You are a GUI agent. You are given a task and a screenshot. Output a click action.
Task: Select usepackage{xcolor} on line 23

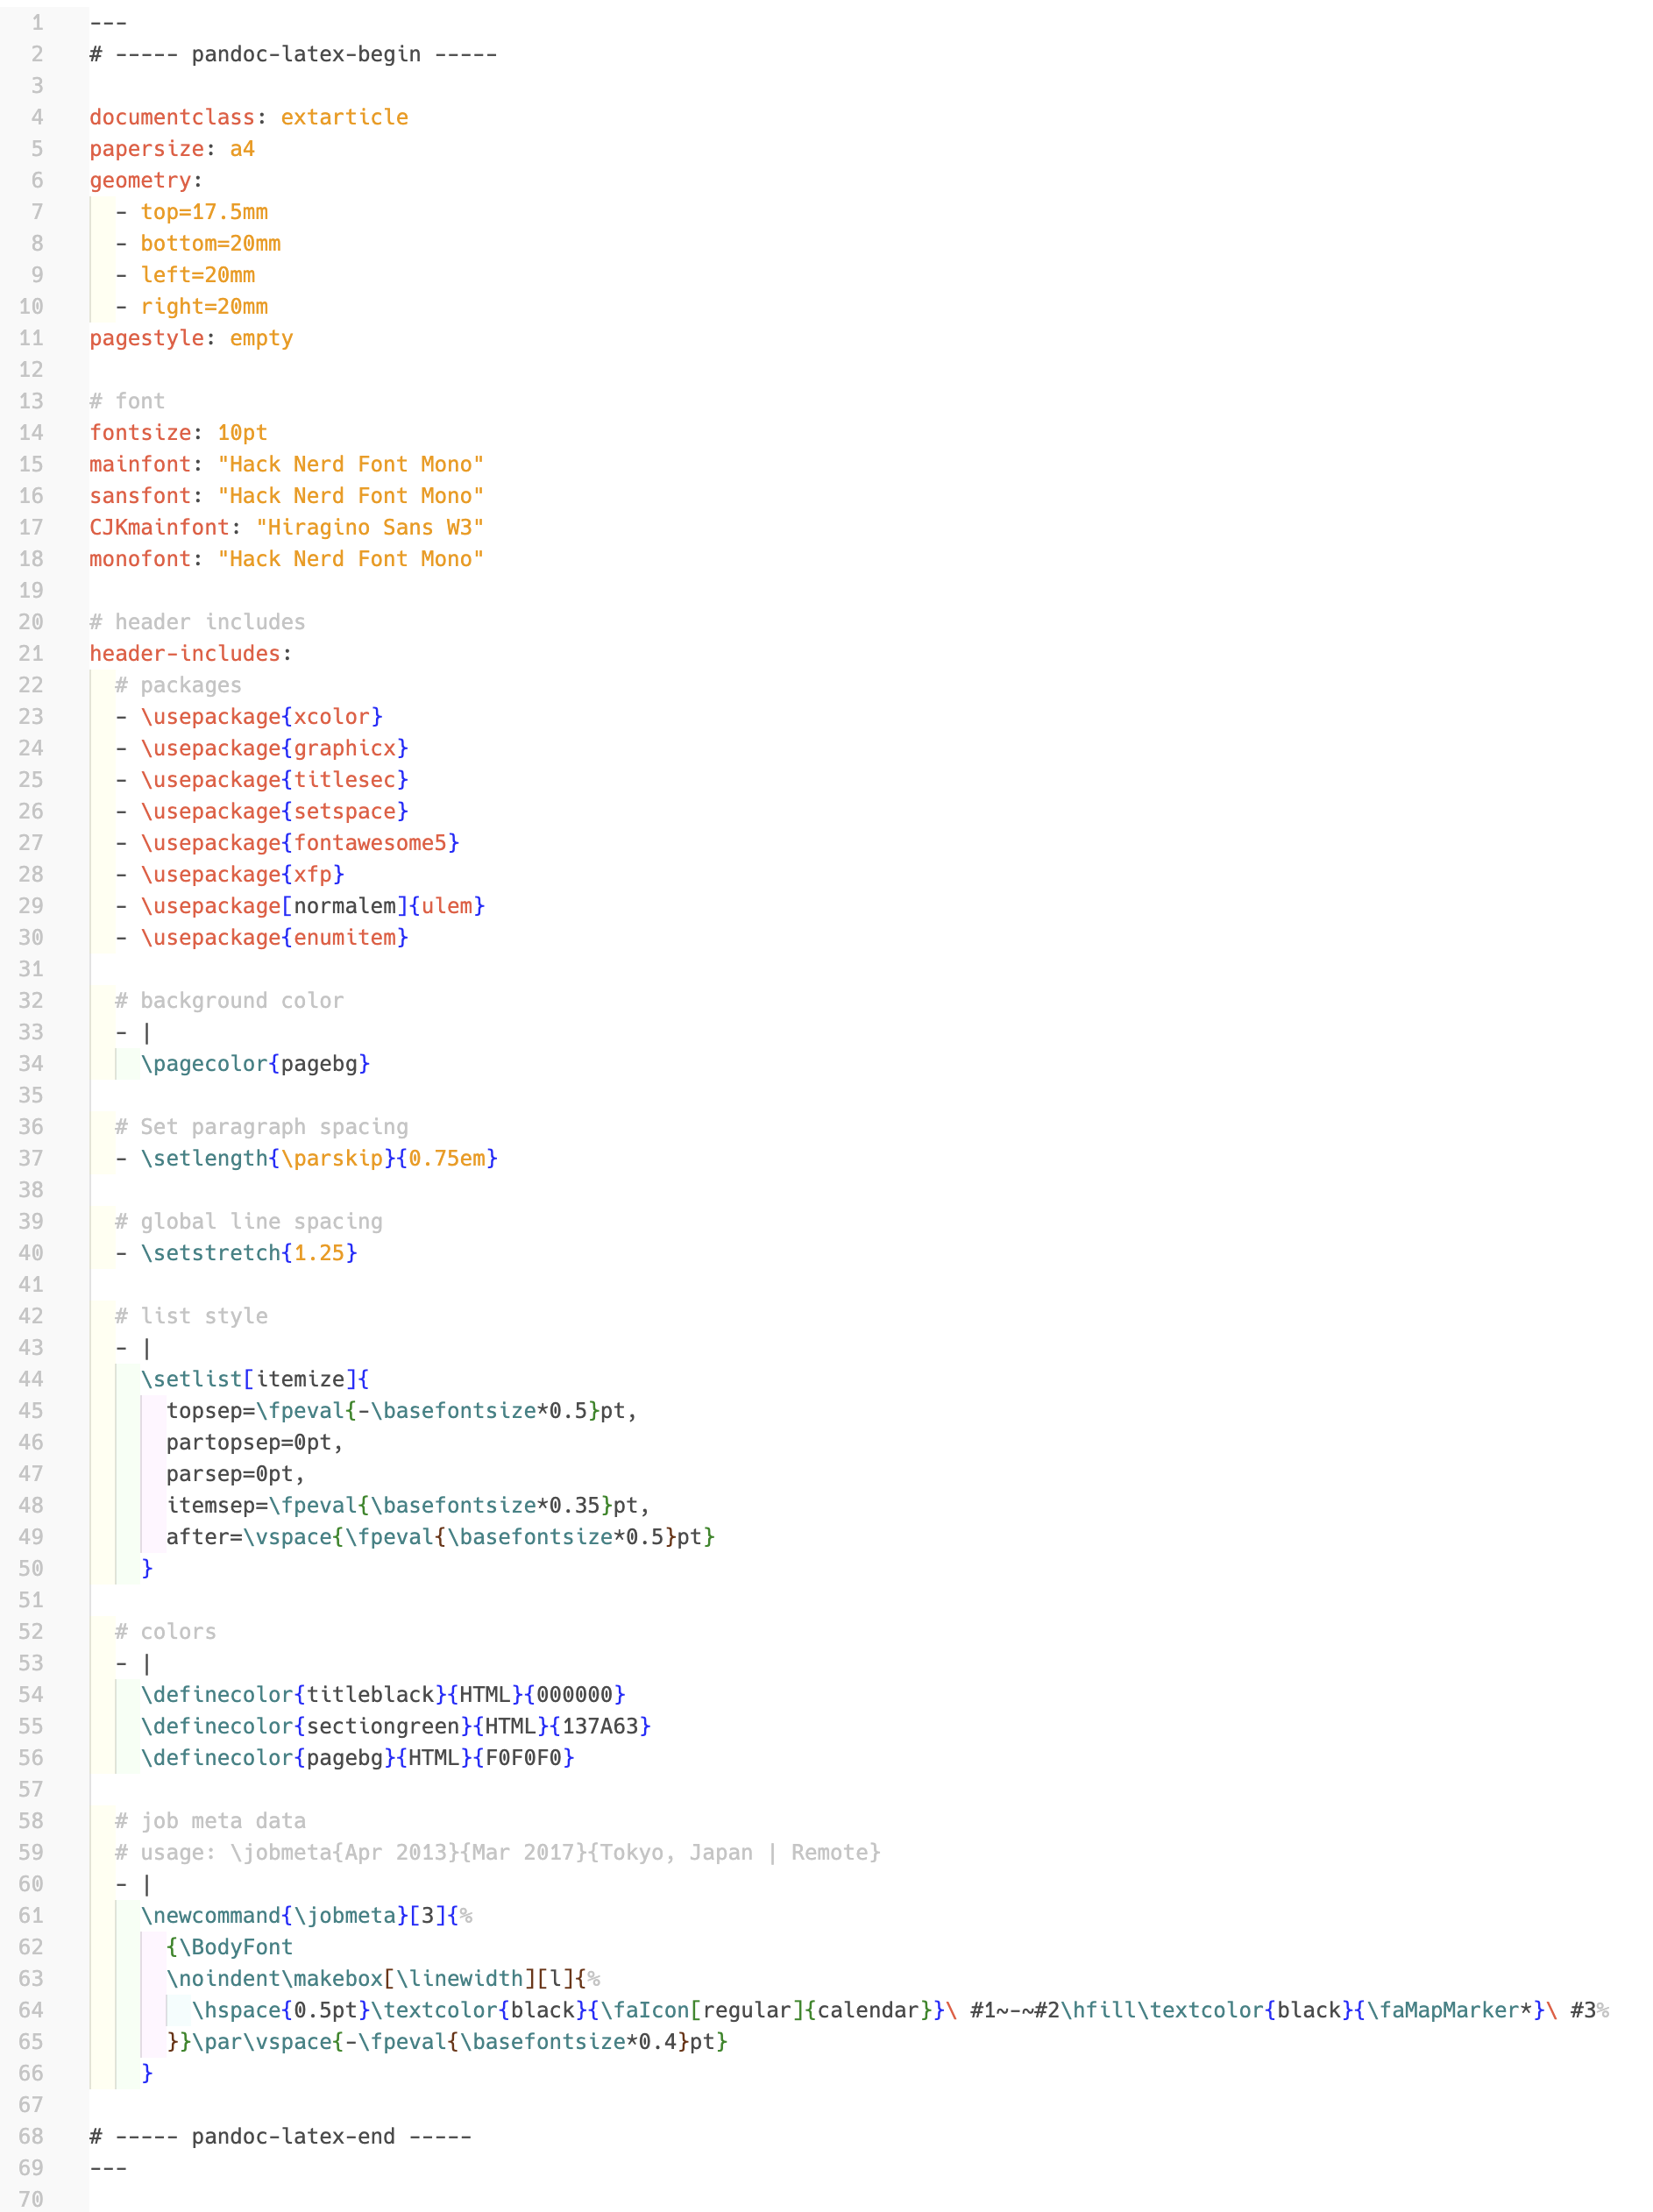(x=262, y=716)
